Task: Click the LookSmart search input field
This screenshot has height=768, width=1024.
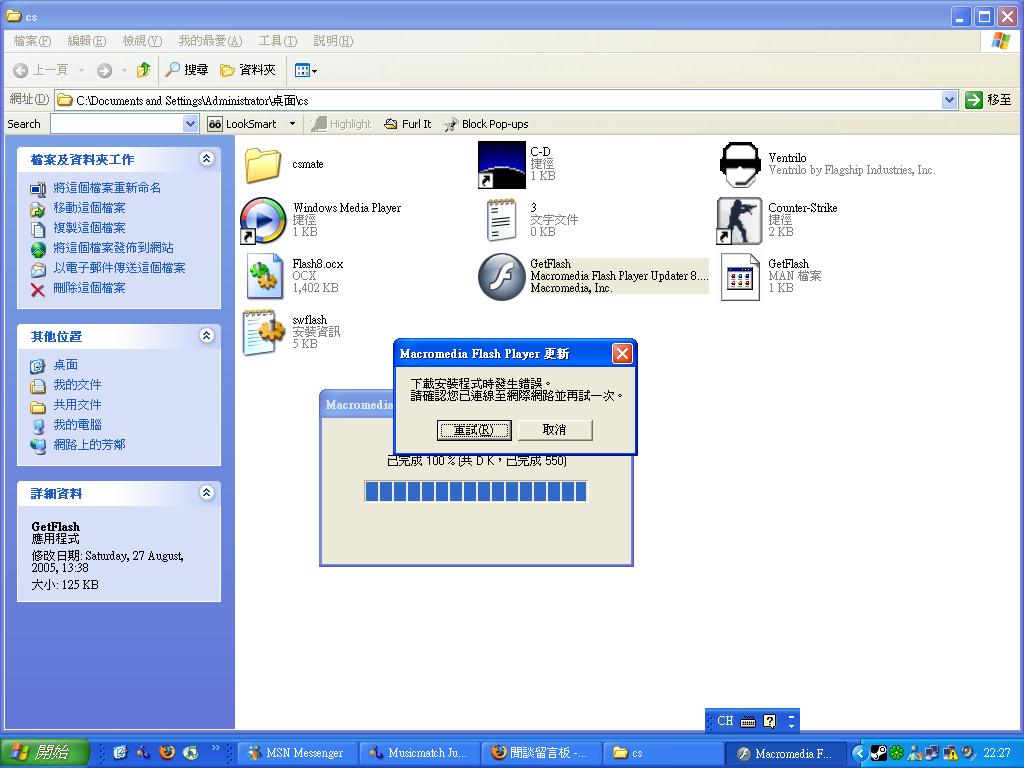Action: click(116, 124)
